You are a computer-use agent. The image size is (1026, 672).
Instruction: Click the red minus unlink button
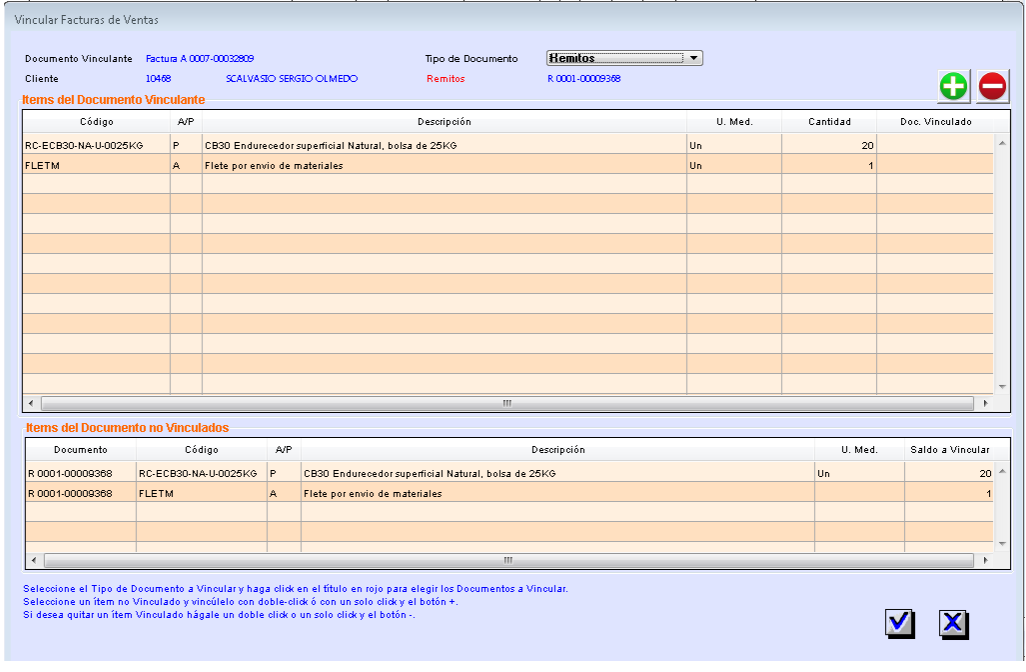coord(992,86)
